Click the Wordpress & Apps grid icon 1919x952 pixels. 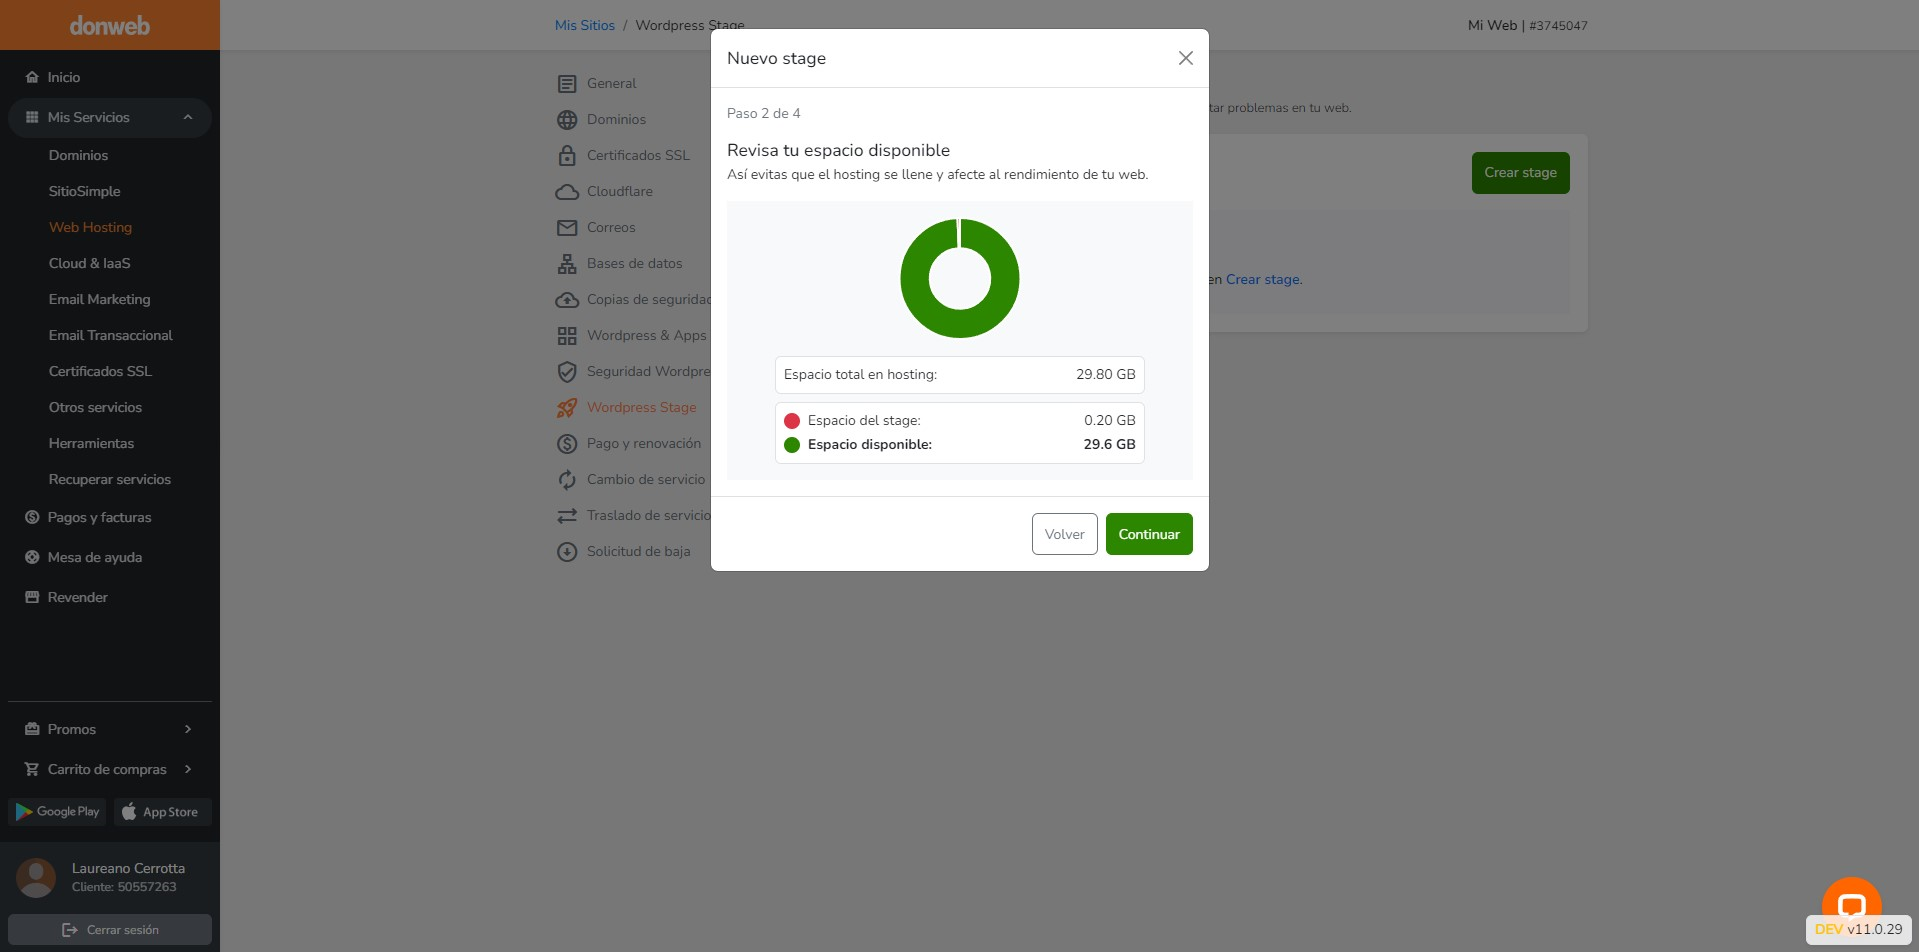(567, 336)
